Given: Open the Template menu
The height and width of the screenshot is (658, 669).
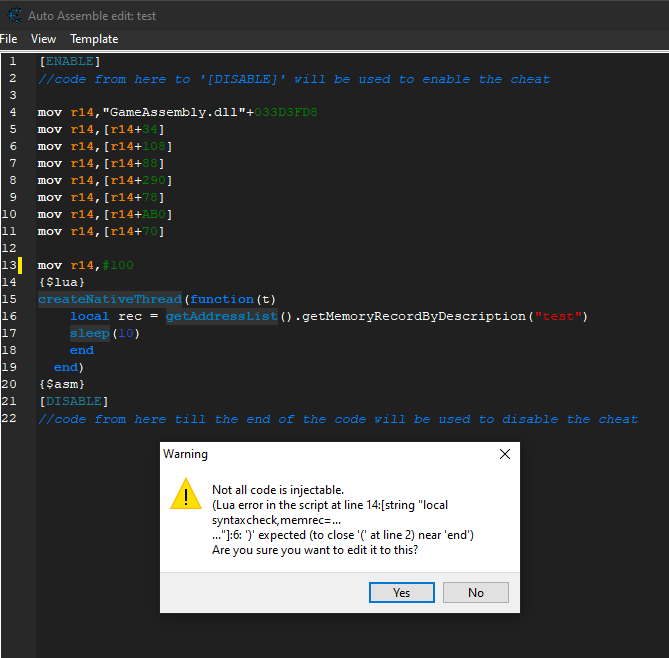Looking at the screenshot, I should pos(94,39).
